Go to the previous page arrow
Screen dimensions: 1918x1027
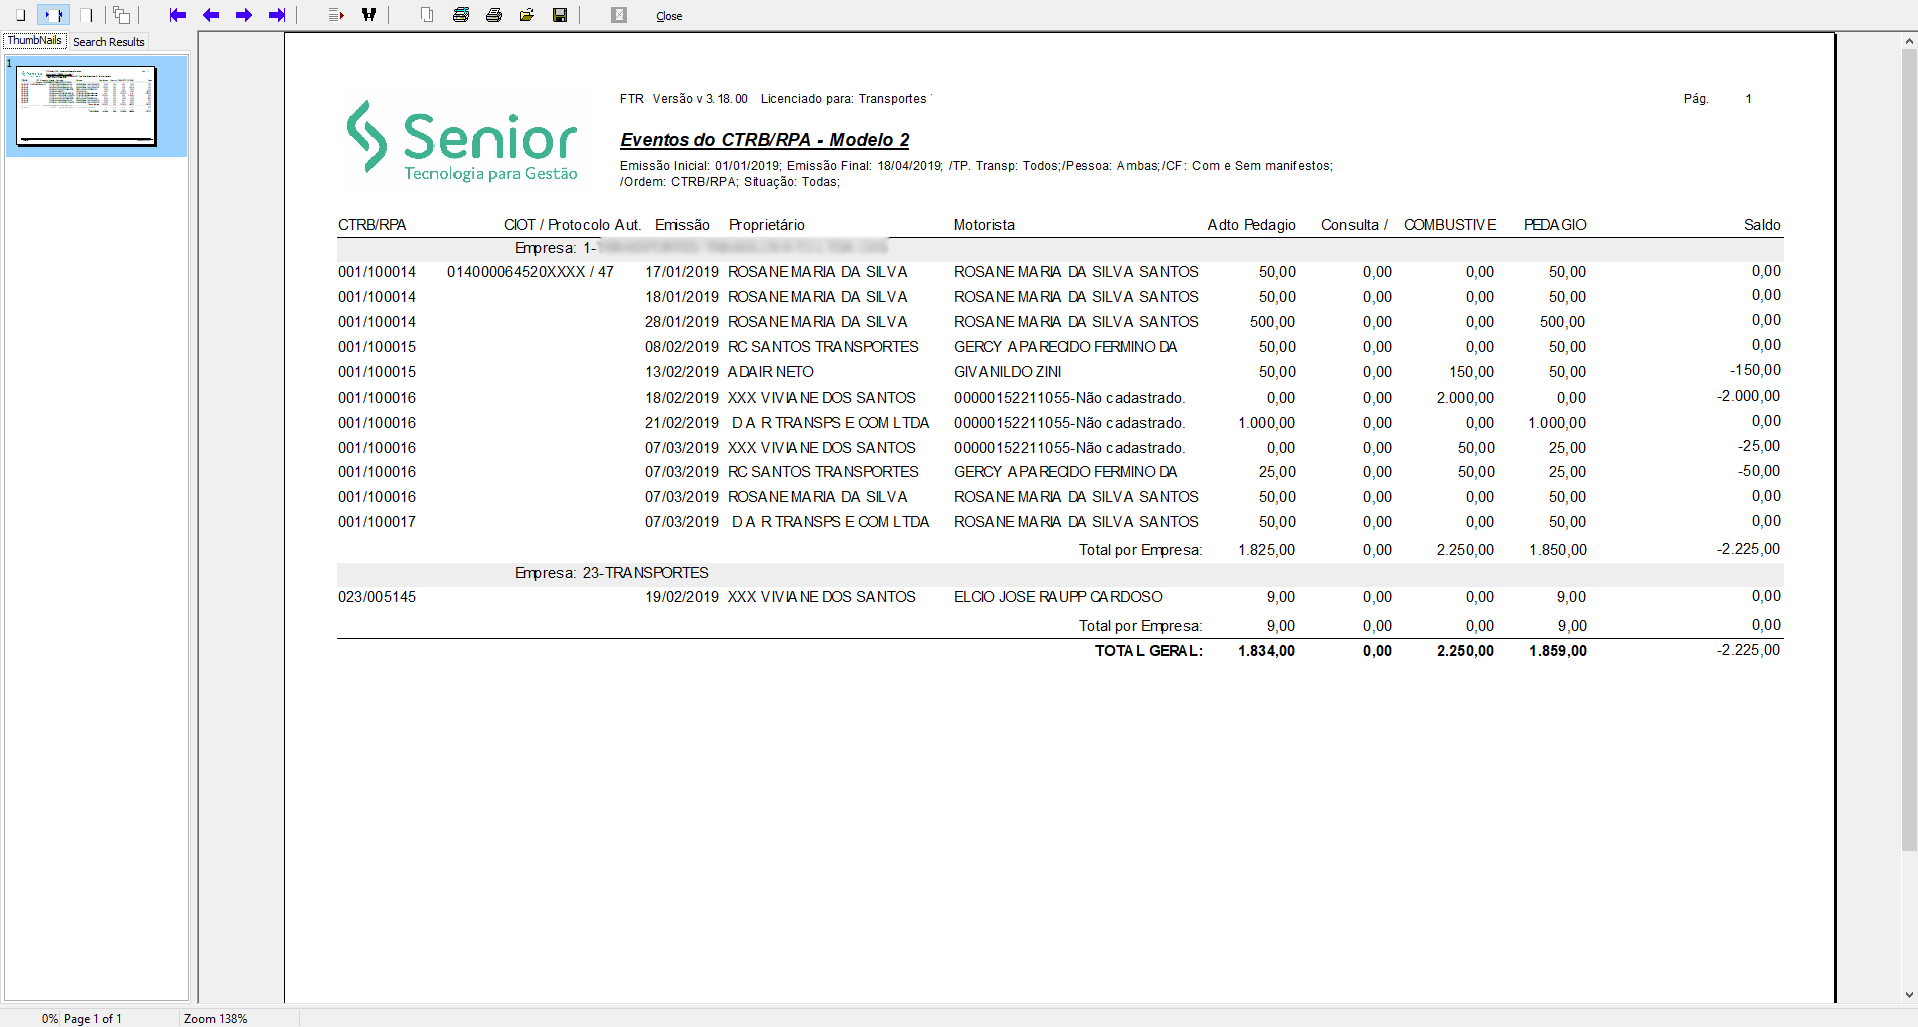[211, 15]
